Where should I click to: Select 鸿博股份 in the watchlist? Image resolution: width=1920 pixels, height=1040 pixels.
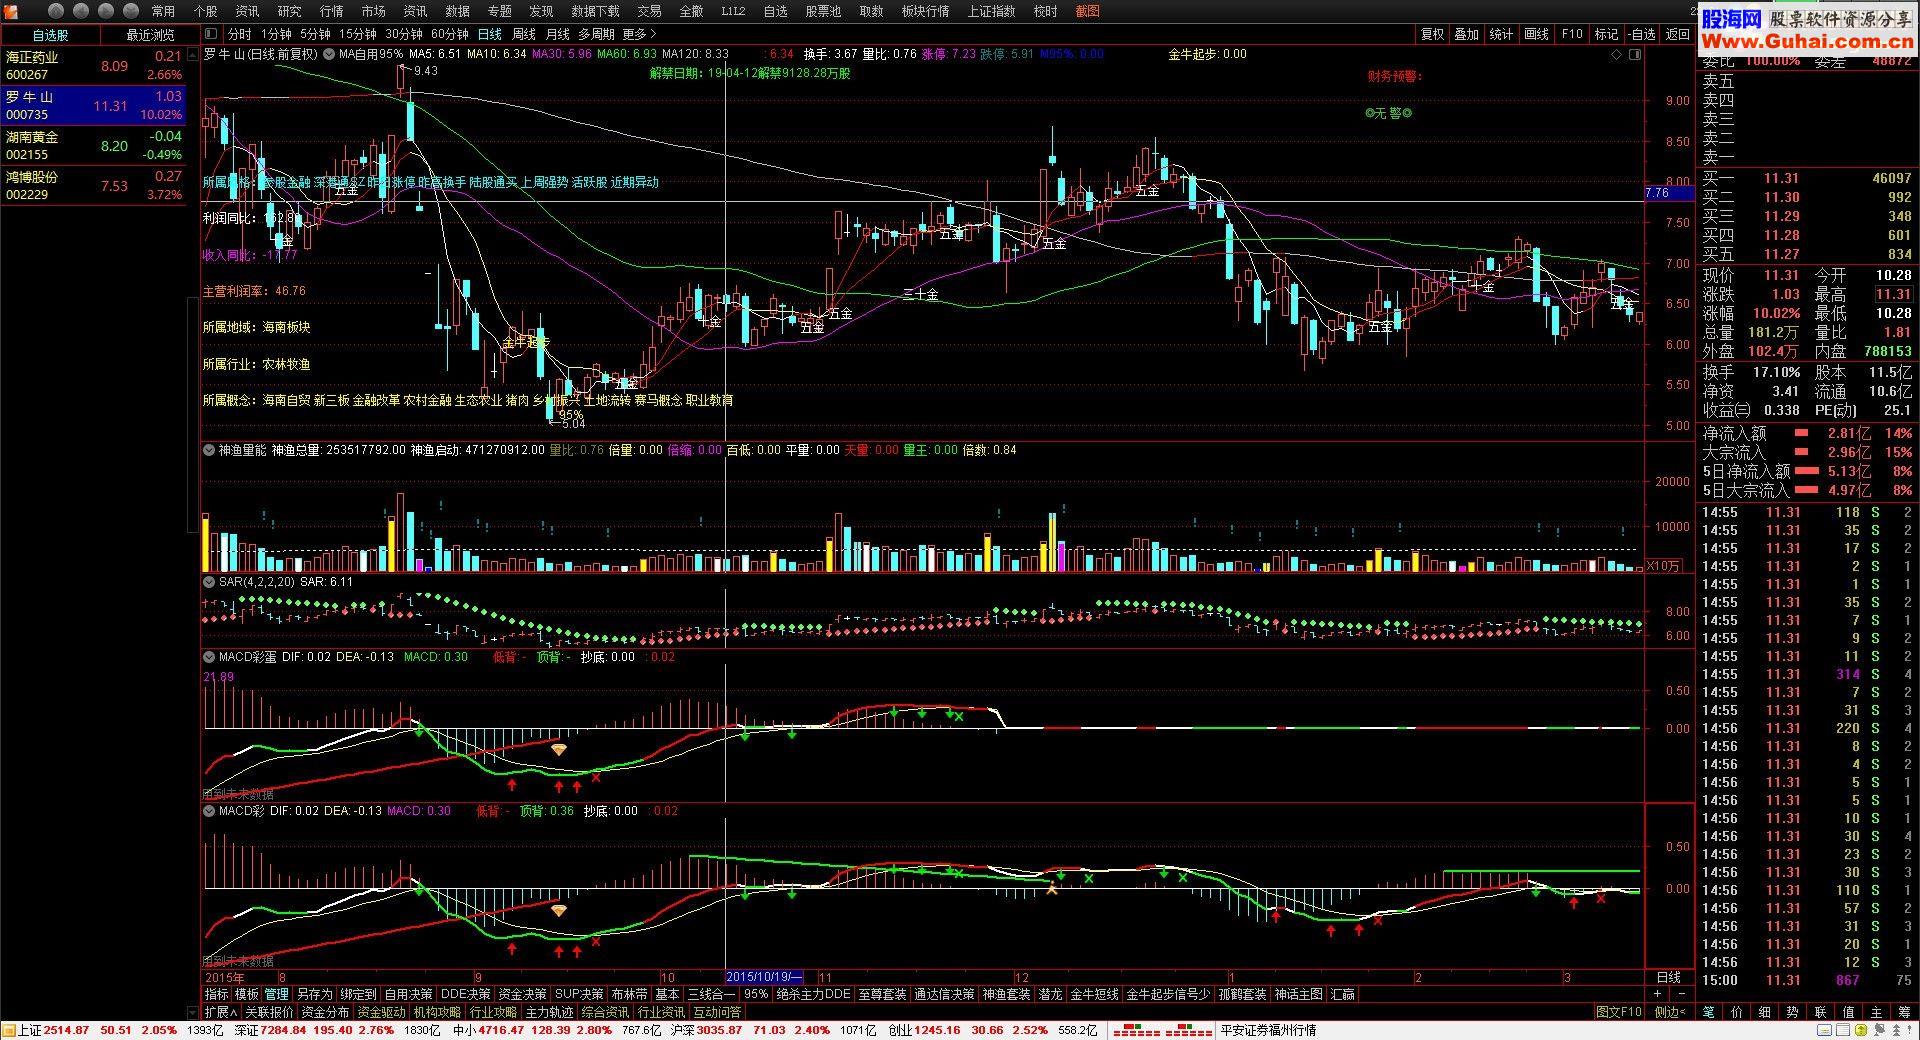tap(94, 186)
